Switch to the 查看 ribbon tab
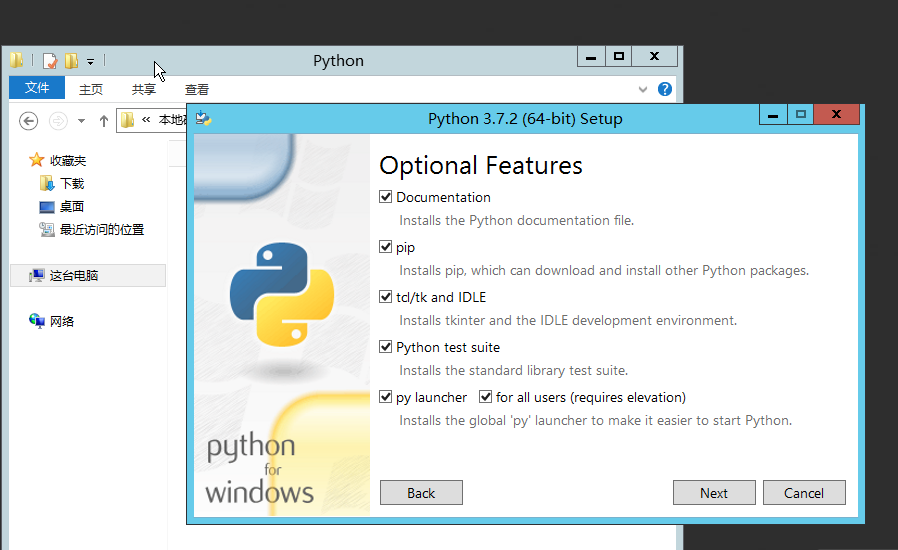 pyautogui.click(x=197, y=89)
